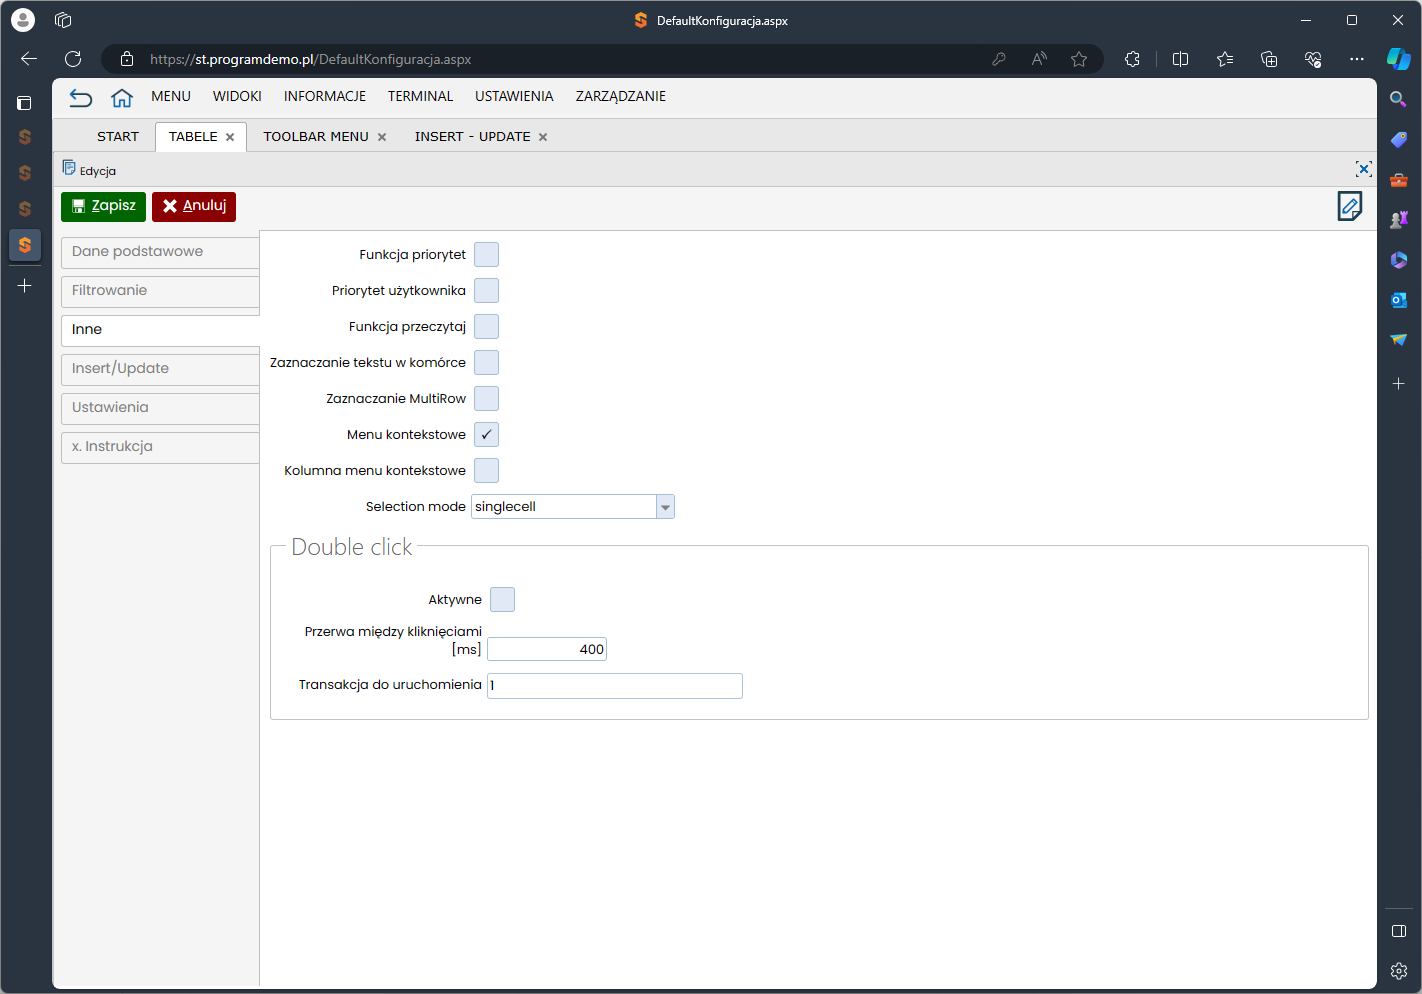
Task: Switch to INSERT - UPDATE tab
Action: pyautogui.click(x=472, y=136)
